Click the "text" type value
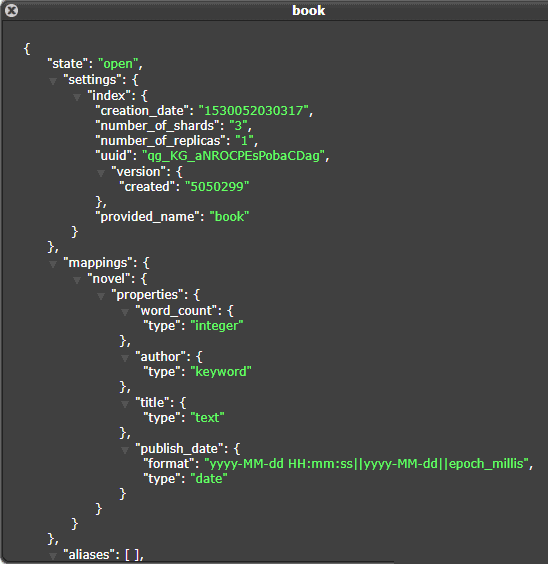Viewport: 548px width, 564px height. tap(207, 418)
